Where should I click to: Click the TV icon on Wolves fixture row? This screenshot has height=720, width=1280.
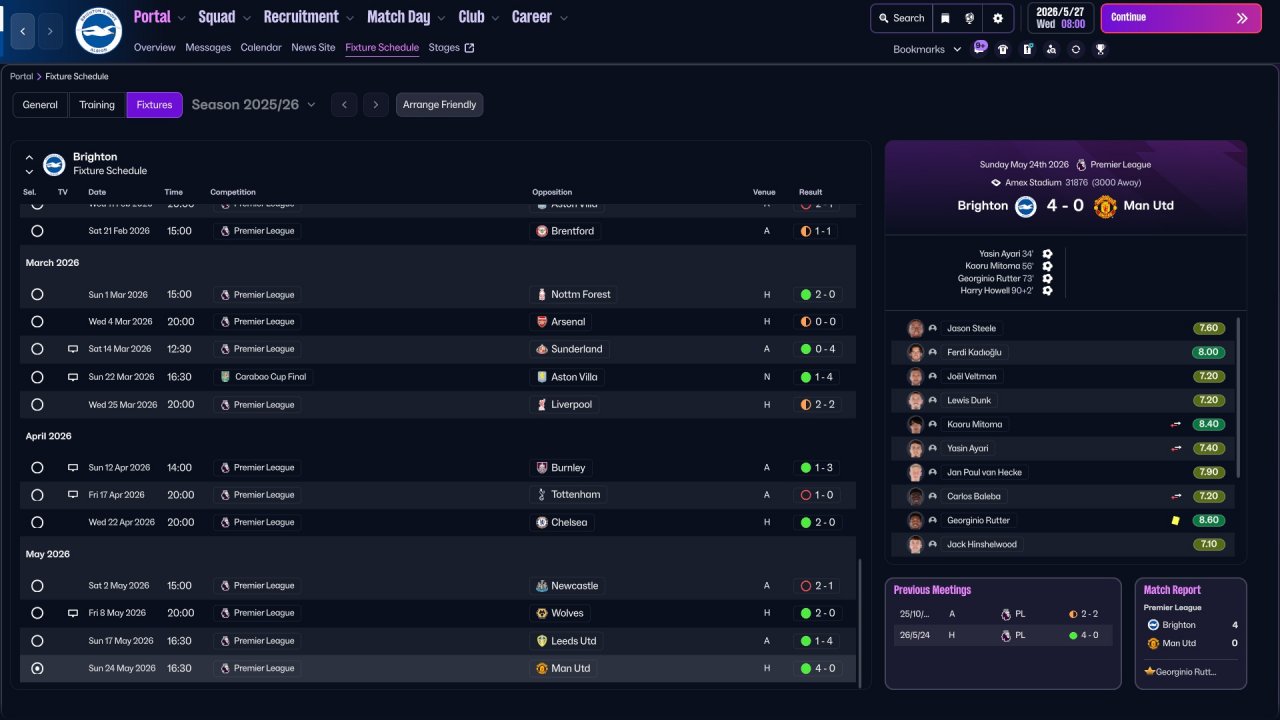[x=73, y=613]
